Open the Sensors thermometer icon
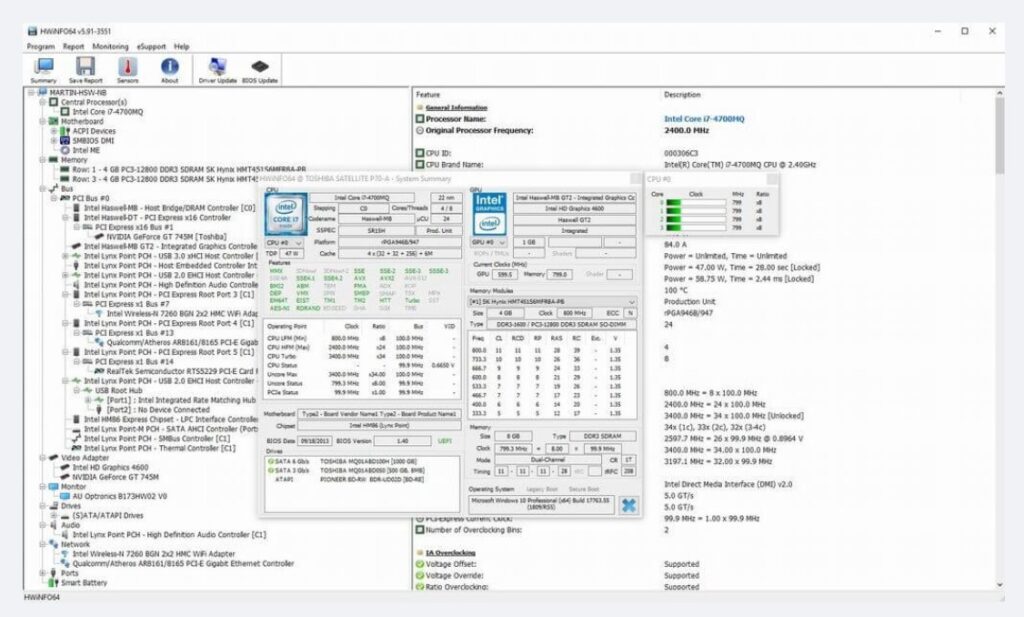Image resolution: width=1024 pixels, height=617 pixels. pos(128,68)
